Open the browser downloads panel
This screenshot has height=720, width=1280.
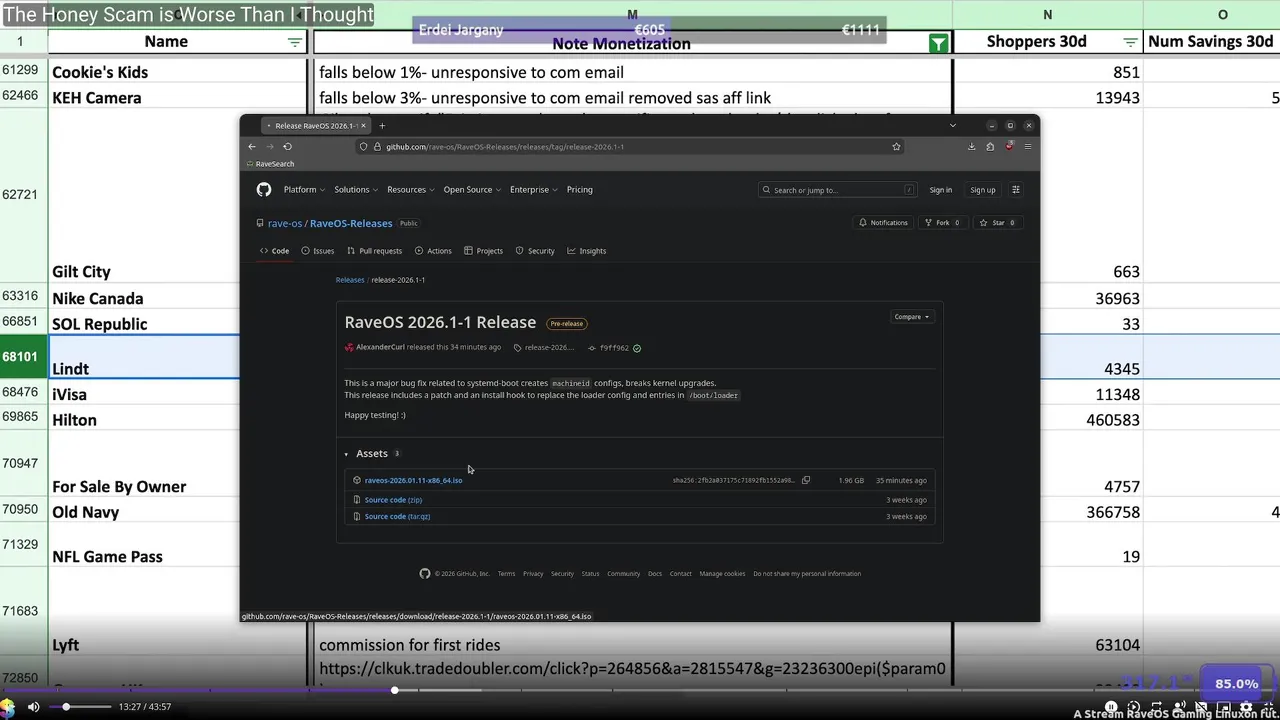(x=971, y=146)
